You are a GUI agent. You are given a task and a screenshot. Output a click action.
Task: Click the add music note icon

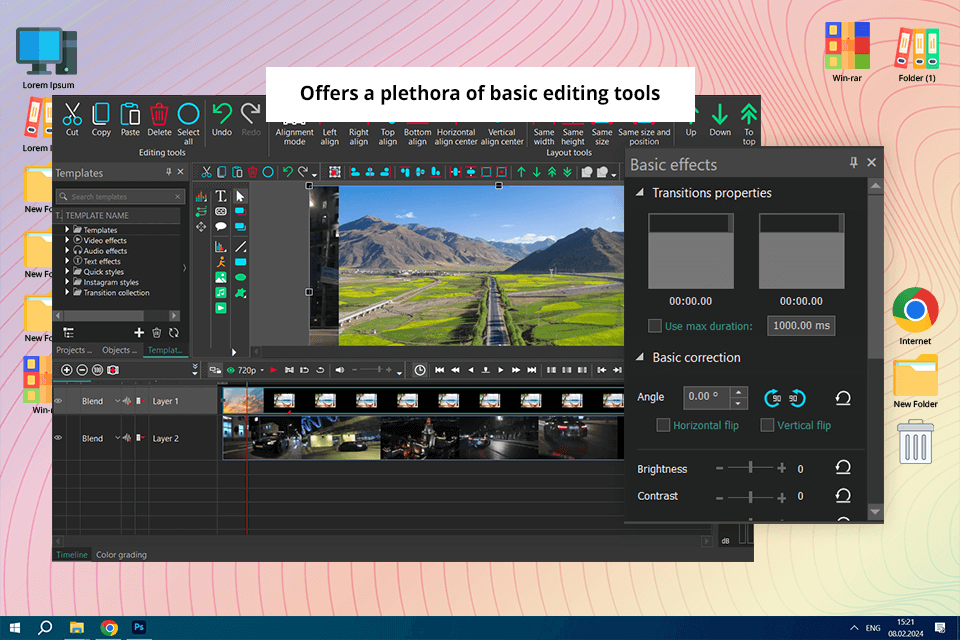(x=221, y=293)
